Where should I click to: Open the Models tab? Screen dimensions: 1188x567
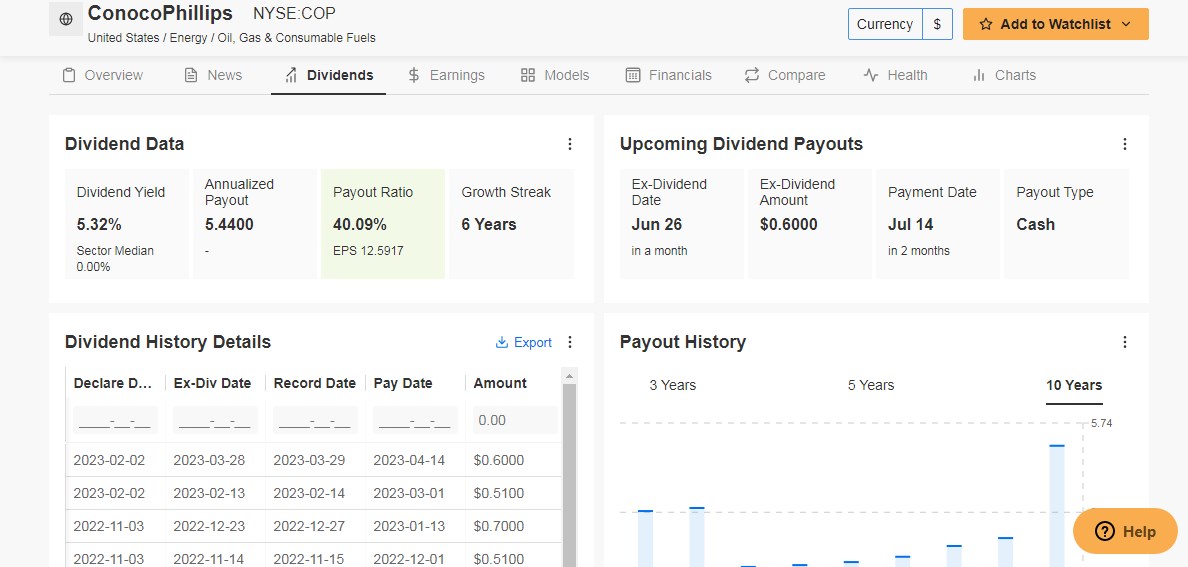pos(555,75)
